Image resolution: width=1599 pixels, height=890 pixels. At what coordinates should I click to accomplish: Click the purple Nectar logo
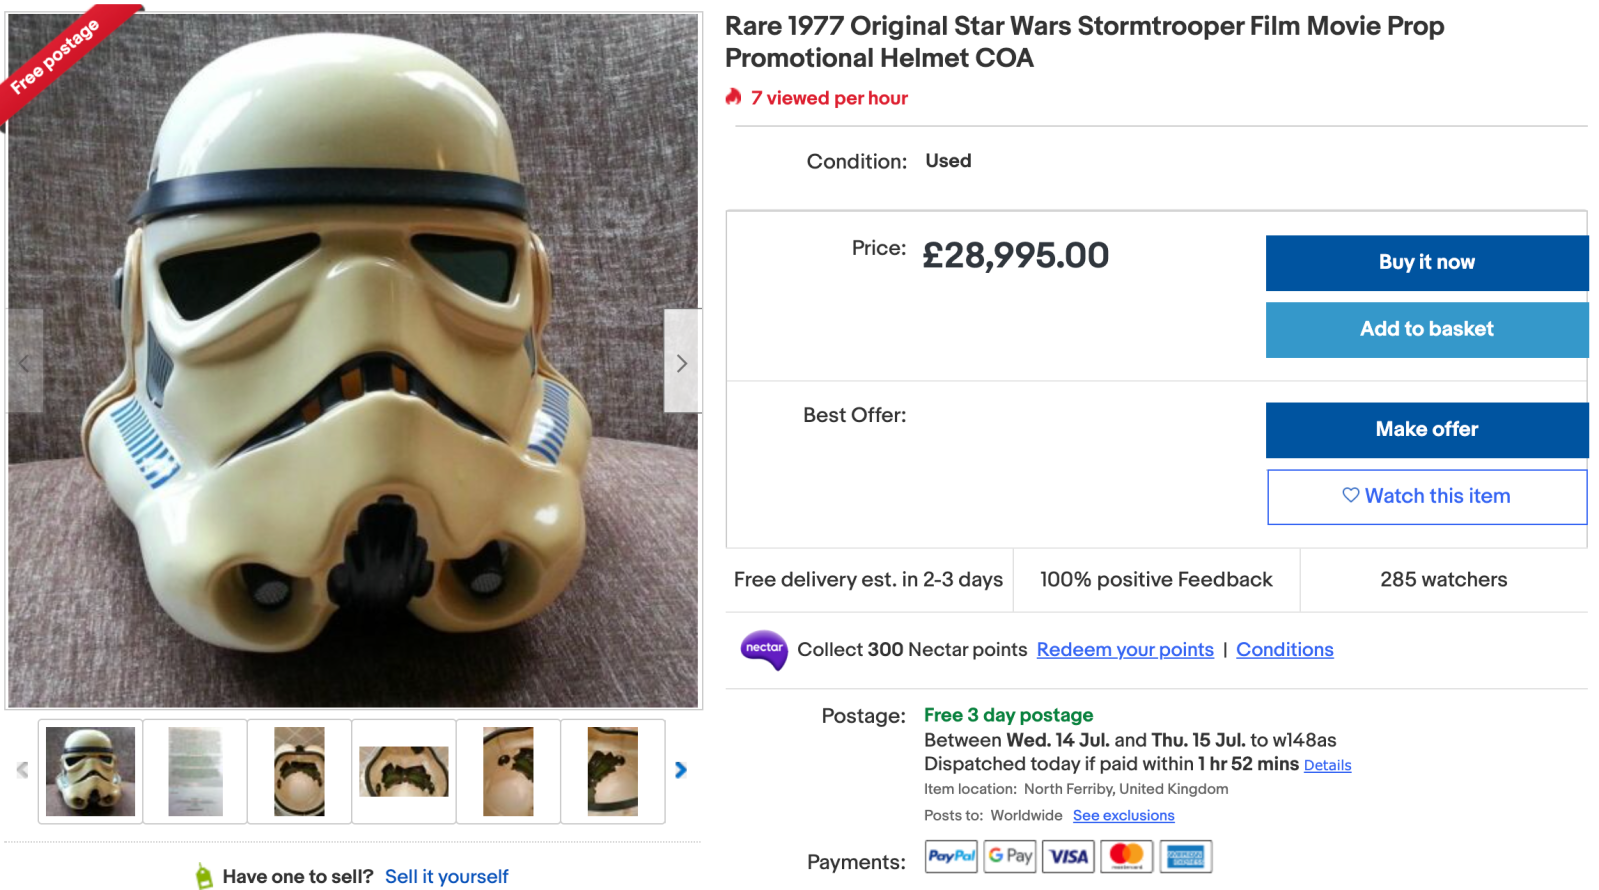point(764,649)
